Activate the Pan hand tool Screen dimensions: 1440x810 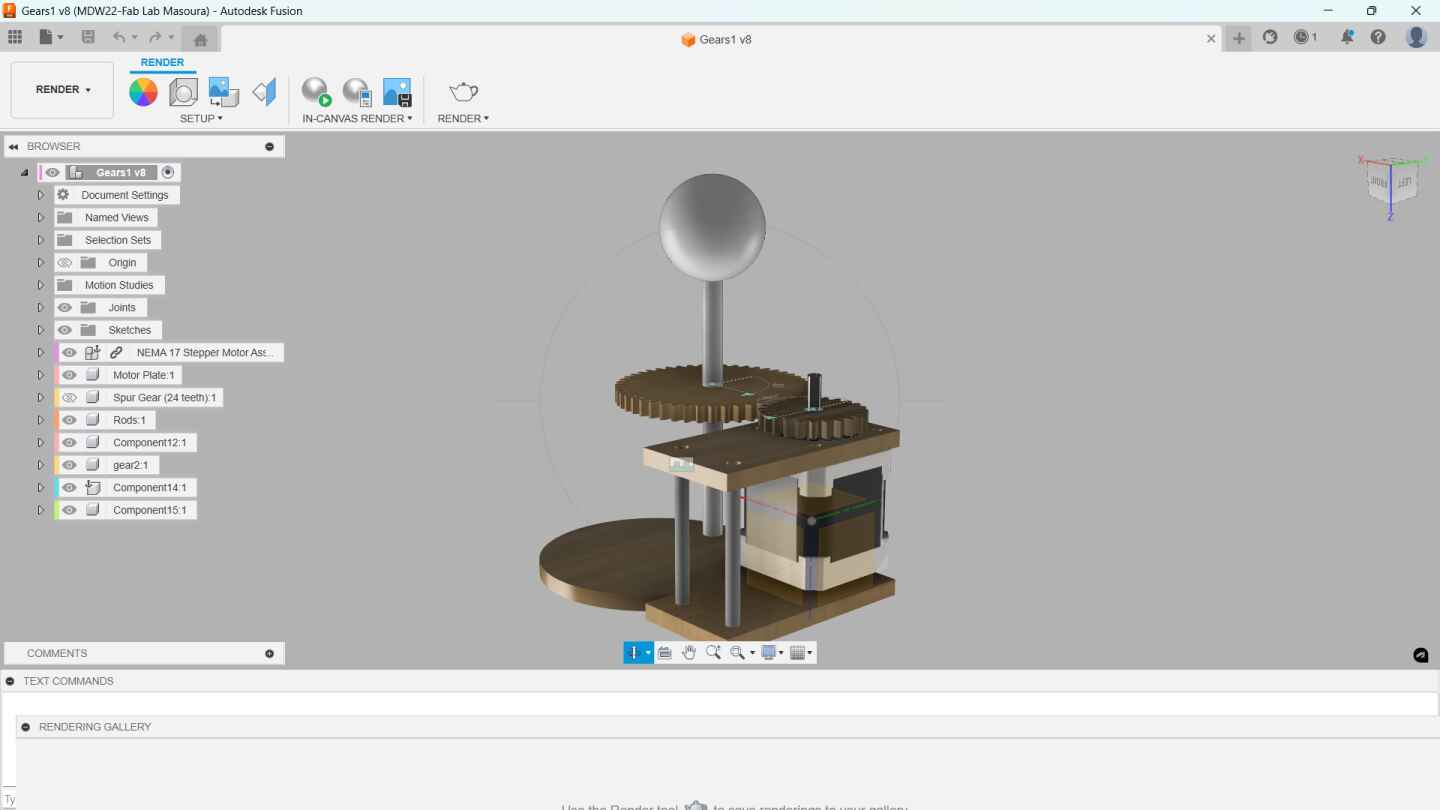point(689,652)
